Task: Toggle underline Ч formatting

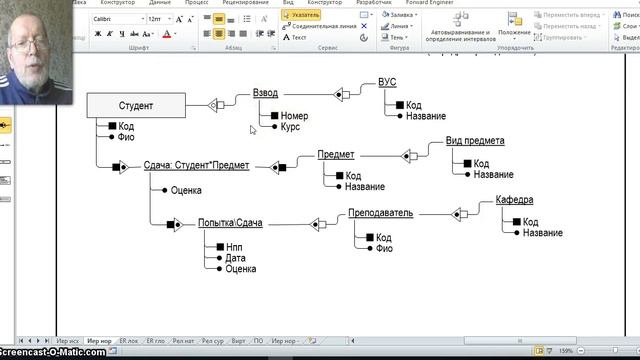Action: coord(122,34)
